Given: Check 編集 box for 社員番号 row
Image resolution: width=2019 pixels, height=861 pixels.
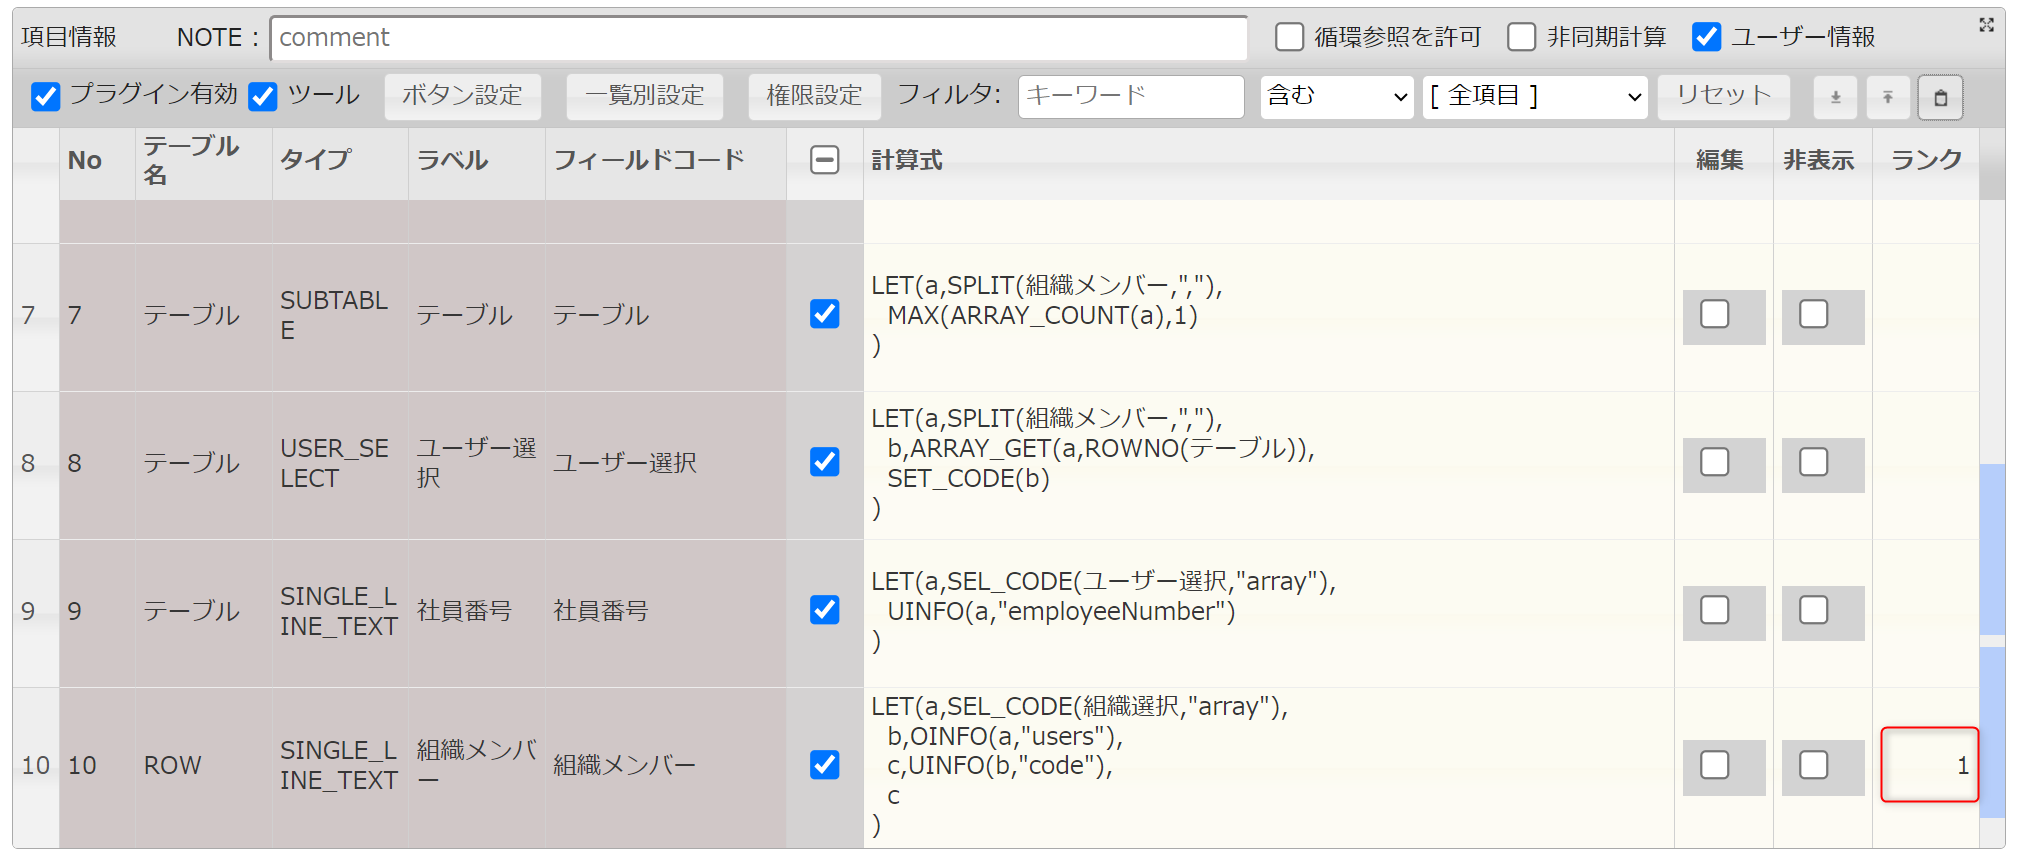Looking at the screenshot, I should [x=1715, y=610].
